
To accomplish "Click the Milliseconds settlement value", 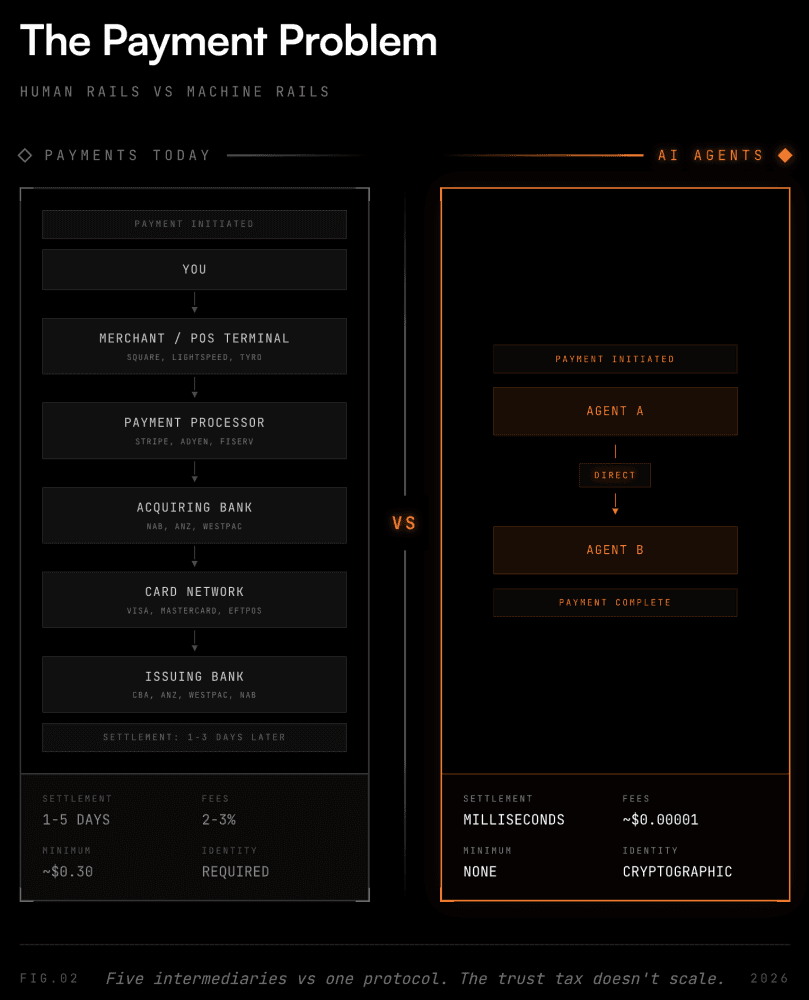I will [x=514, y=820].
